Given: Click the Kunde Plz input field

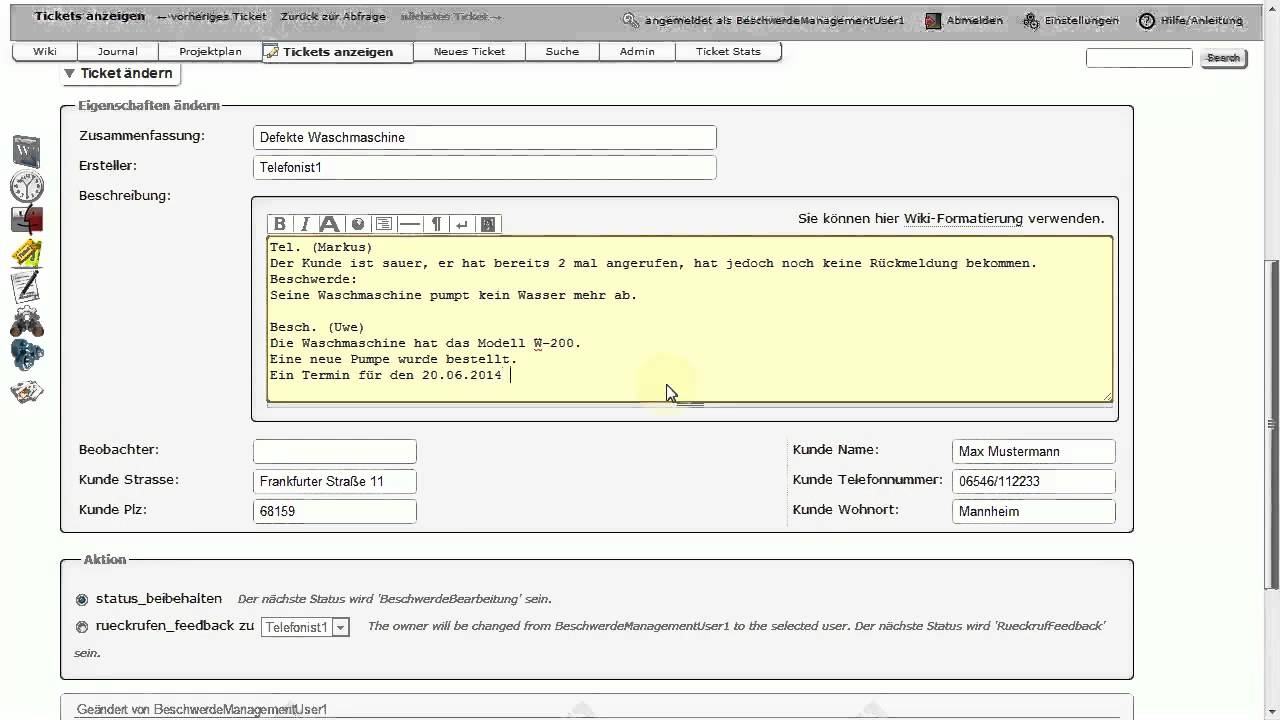Looking at the screenshot, I should pyautogui.click(x=335, y=512).
